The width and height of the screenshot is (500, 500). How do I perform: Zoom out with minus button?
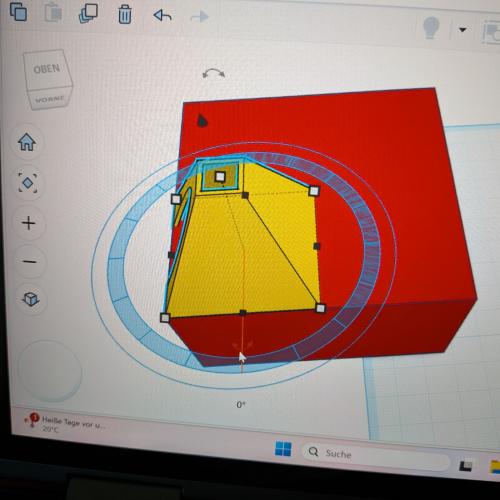click(30, 262)
